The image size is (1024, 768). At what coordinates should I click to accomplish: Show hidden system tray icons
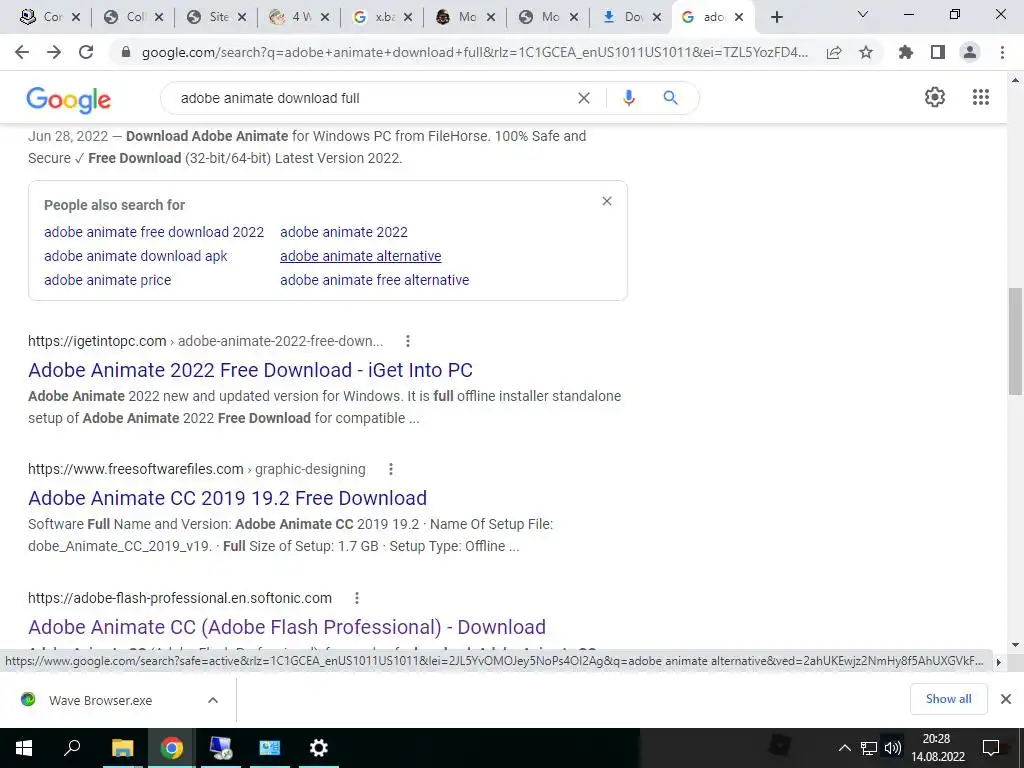tap(844, 748)
